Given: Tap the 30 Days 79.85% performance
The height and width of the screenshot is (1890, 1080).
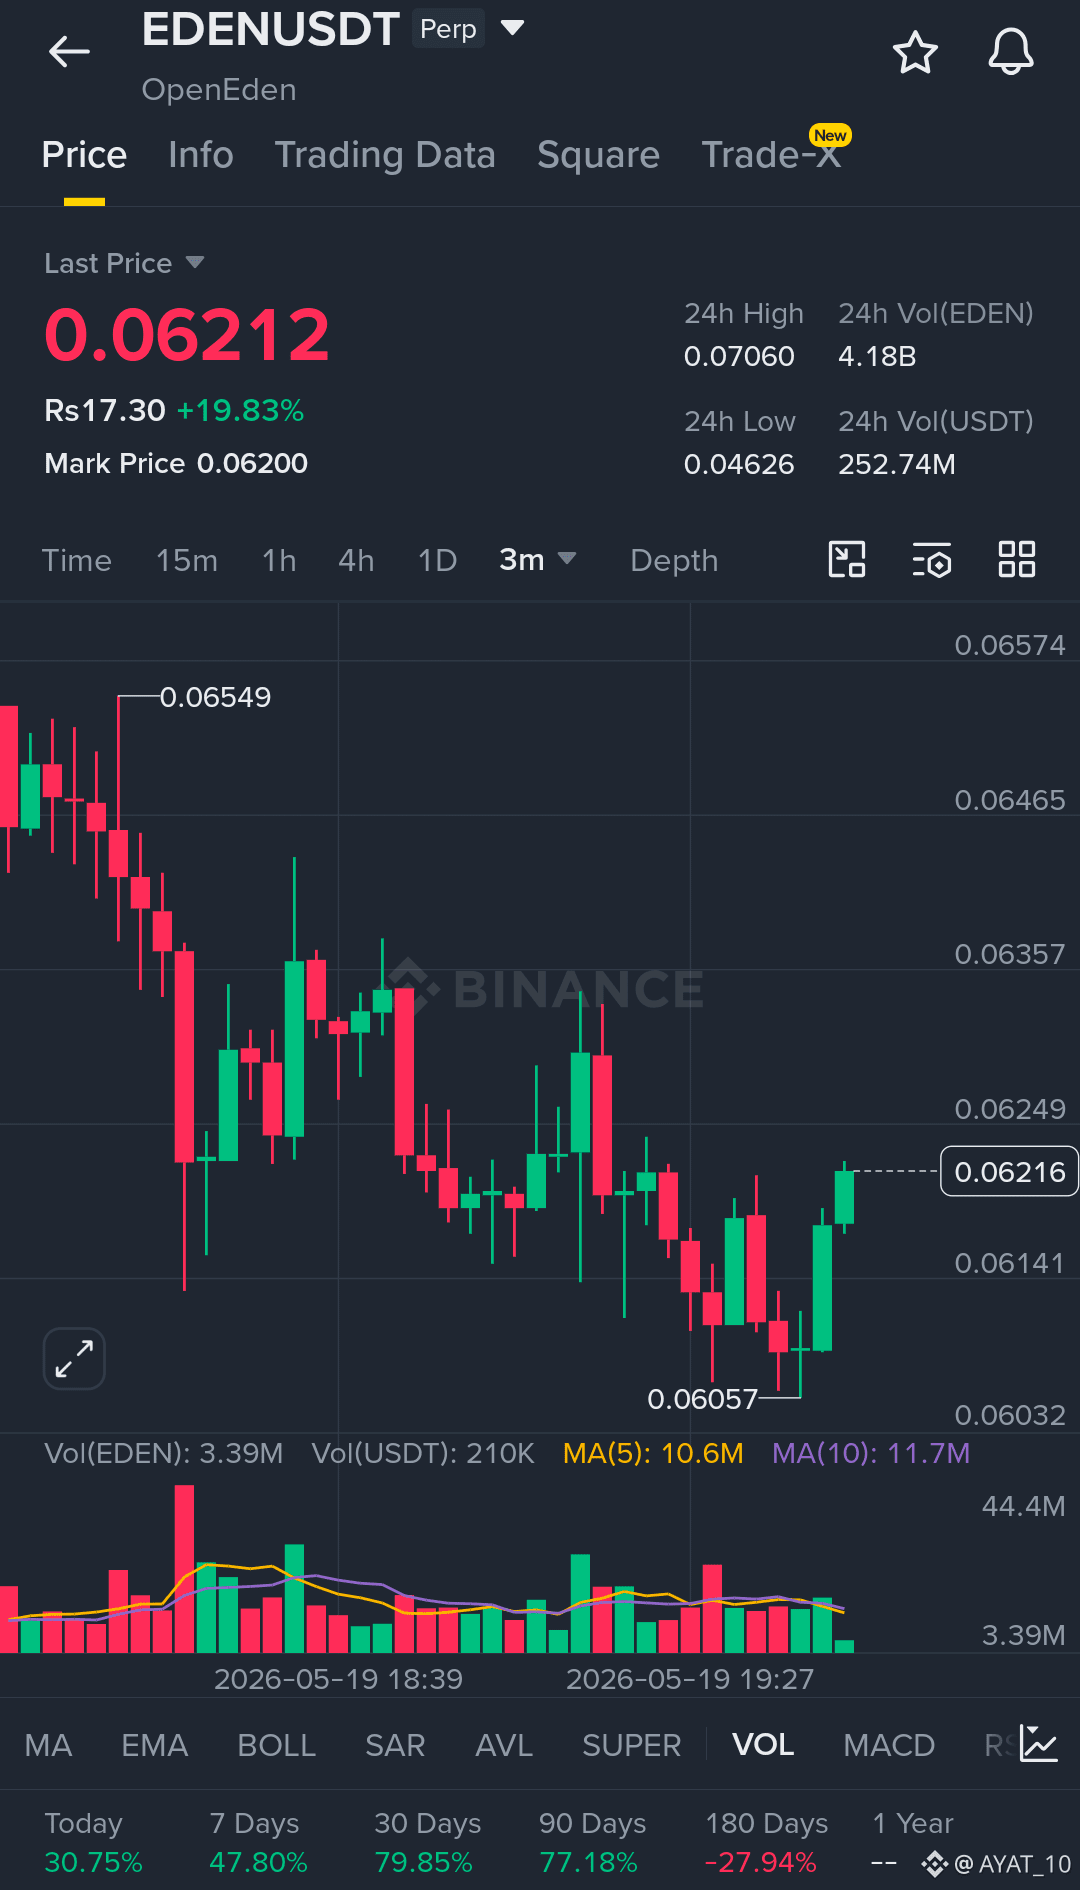Looking at the screenshot, I should (x=427, y=1843).
